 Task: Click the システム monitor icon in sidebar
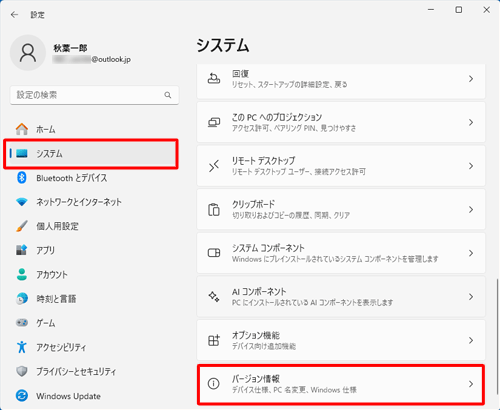click(22, 154)
